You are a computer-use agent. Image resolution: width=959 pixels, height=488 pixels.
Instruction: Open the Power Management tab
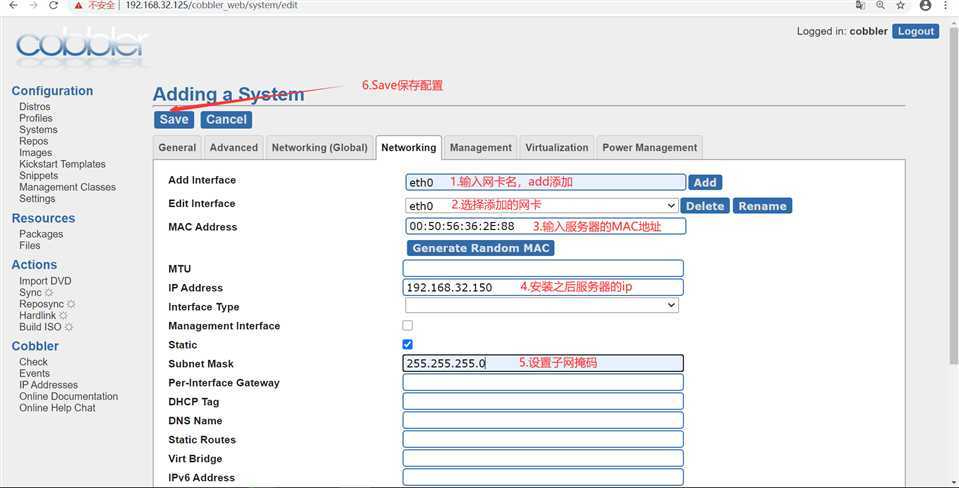click(650, 147)
